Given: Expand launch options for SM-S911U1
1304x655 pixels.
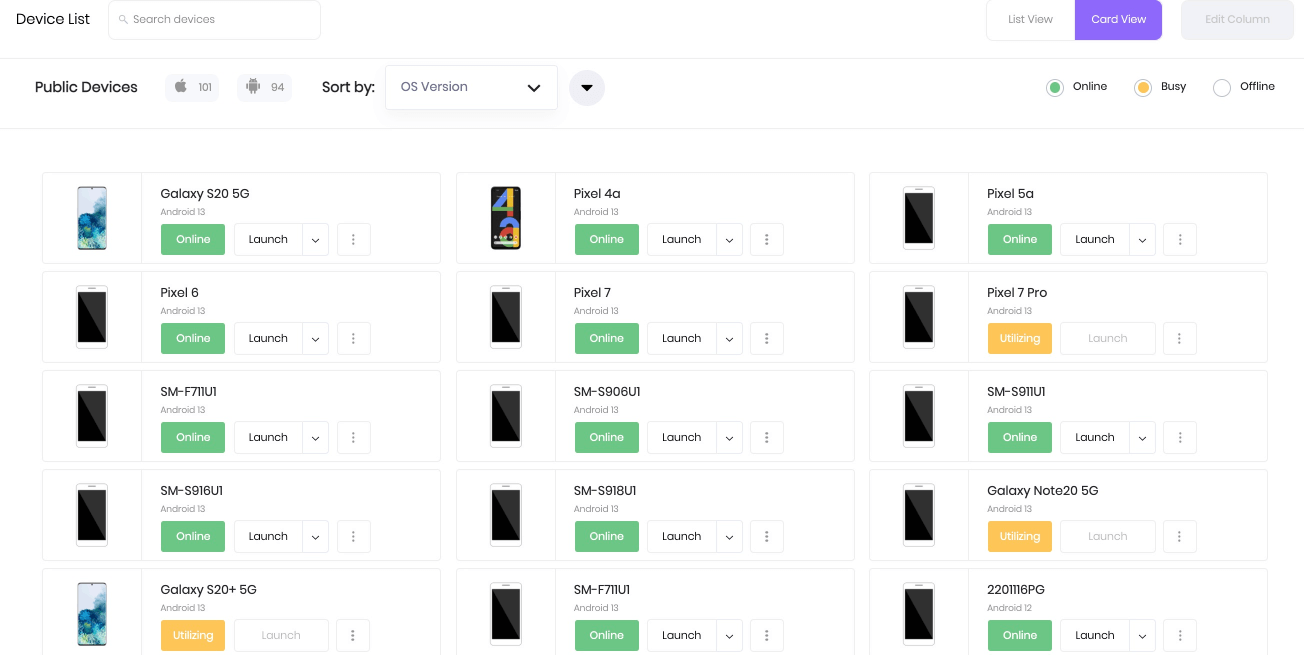Looking at the screenshot, I should tap(1142, 438).
